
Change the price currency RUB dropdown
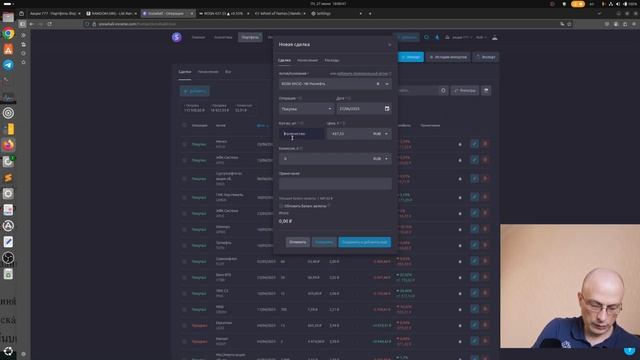[380, 133]
